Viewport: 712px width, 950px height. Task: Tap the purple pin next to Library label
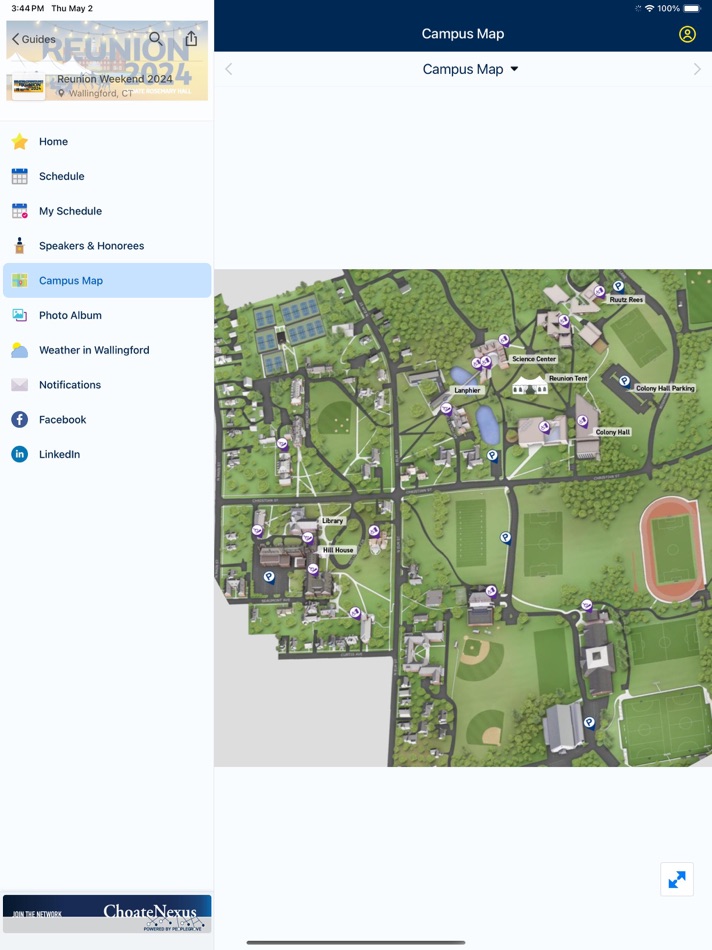coord(308,538)
